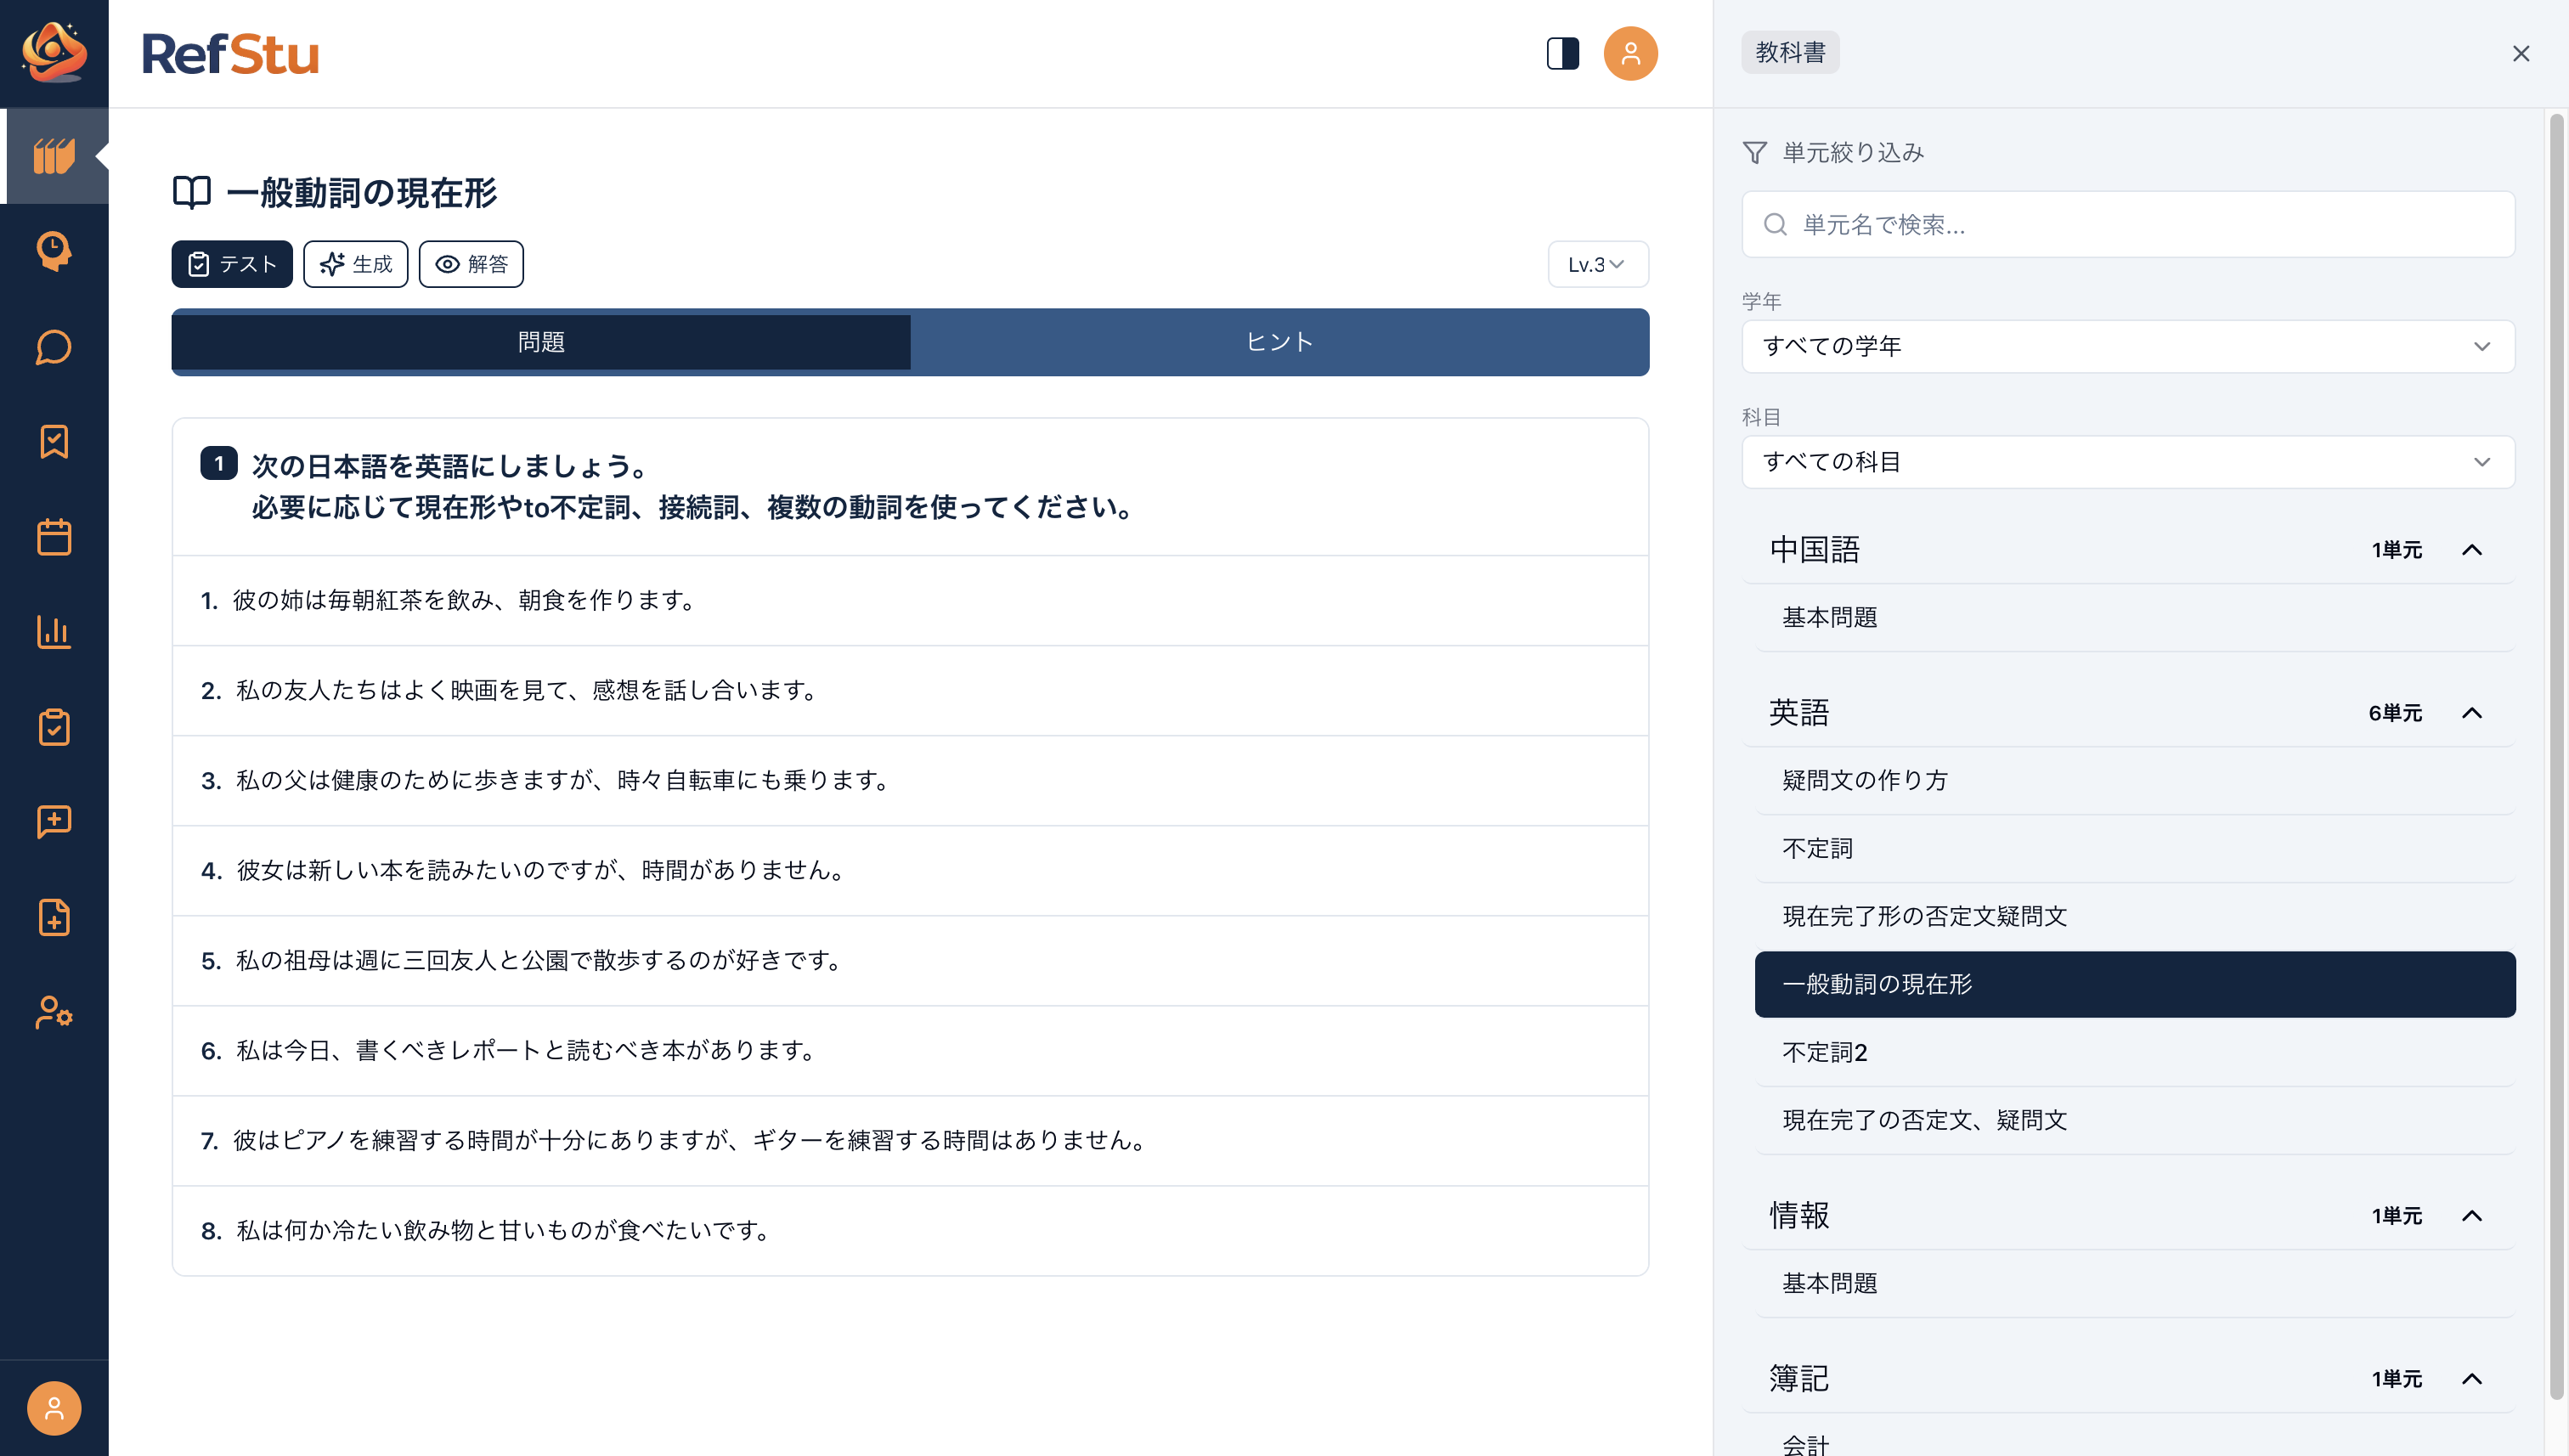
Task: Select 一般動詞の現在形 unit
Action: [2135, 984]
